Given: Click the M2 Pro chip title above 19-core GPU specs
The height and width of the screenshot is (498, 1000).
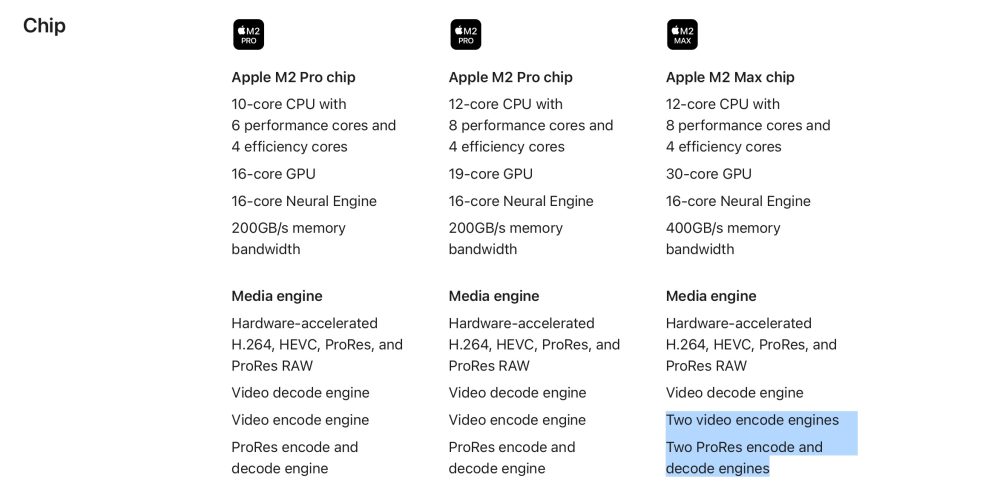Looking at the screenshot, I should 510,77.
